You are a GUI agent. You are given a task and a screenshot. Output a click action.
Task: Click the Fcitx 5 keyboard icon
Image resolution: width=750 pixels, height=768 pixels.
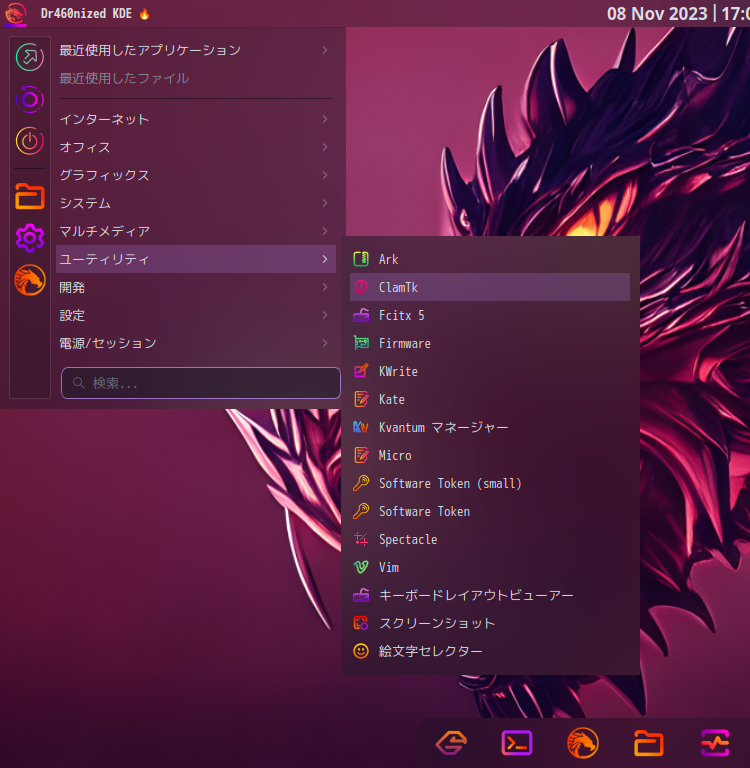click(x=361, y=315)
